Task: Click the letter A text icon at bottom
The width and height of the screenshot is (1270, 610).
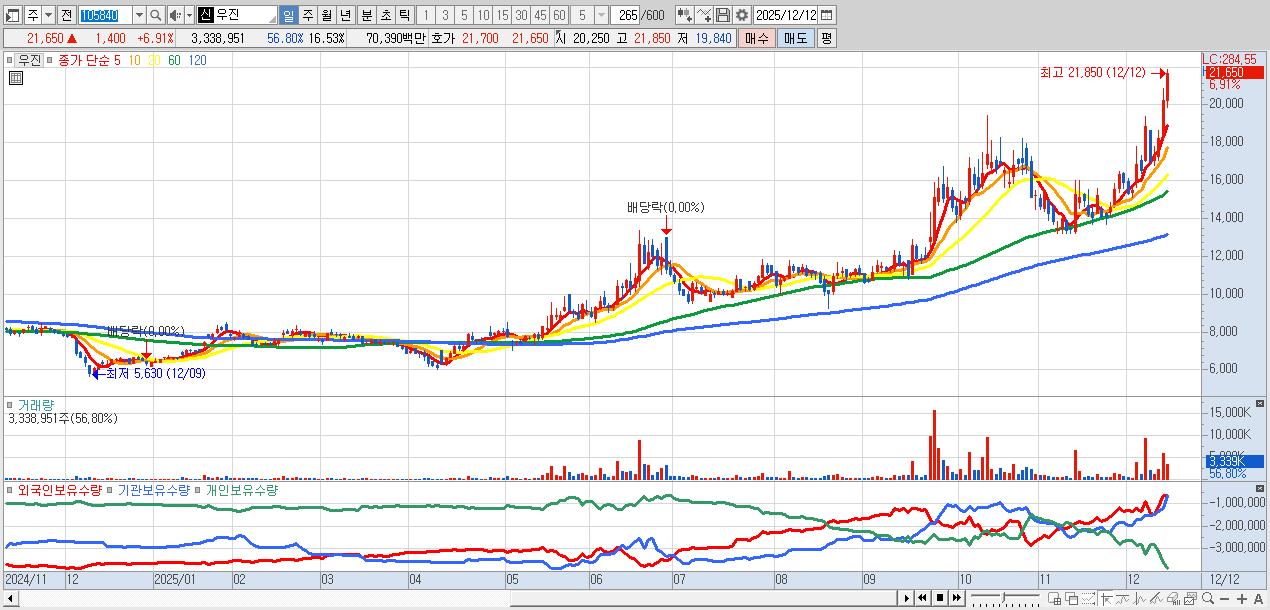Action: (1258, 599)
